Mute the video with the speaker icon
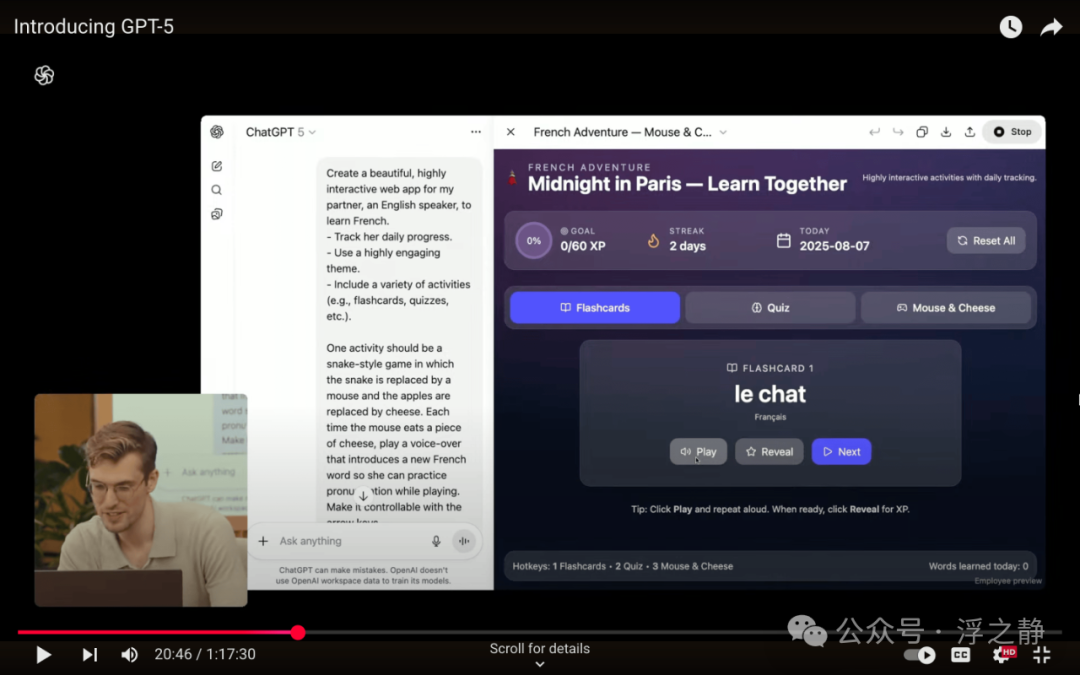Image resolution: width=1080 pixels, height=675 pixels. pos(129,654)
